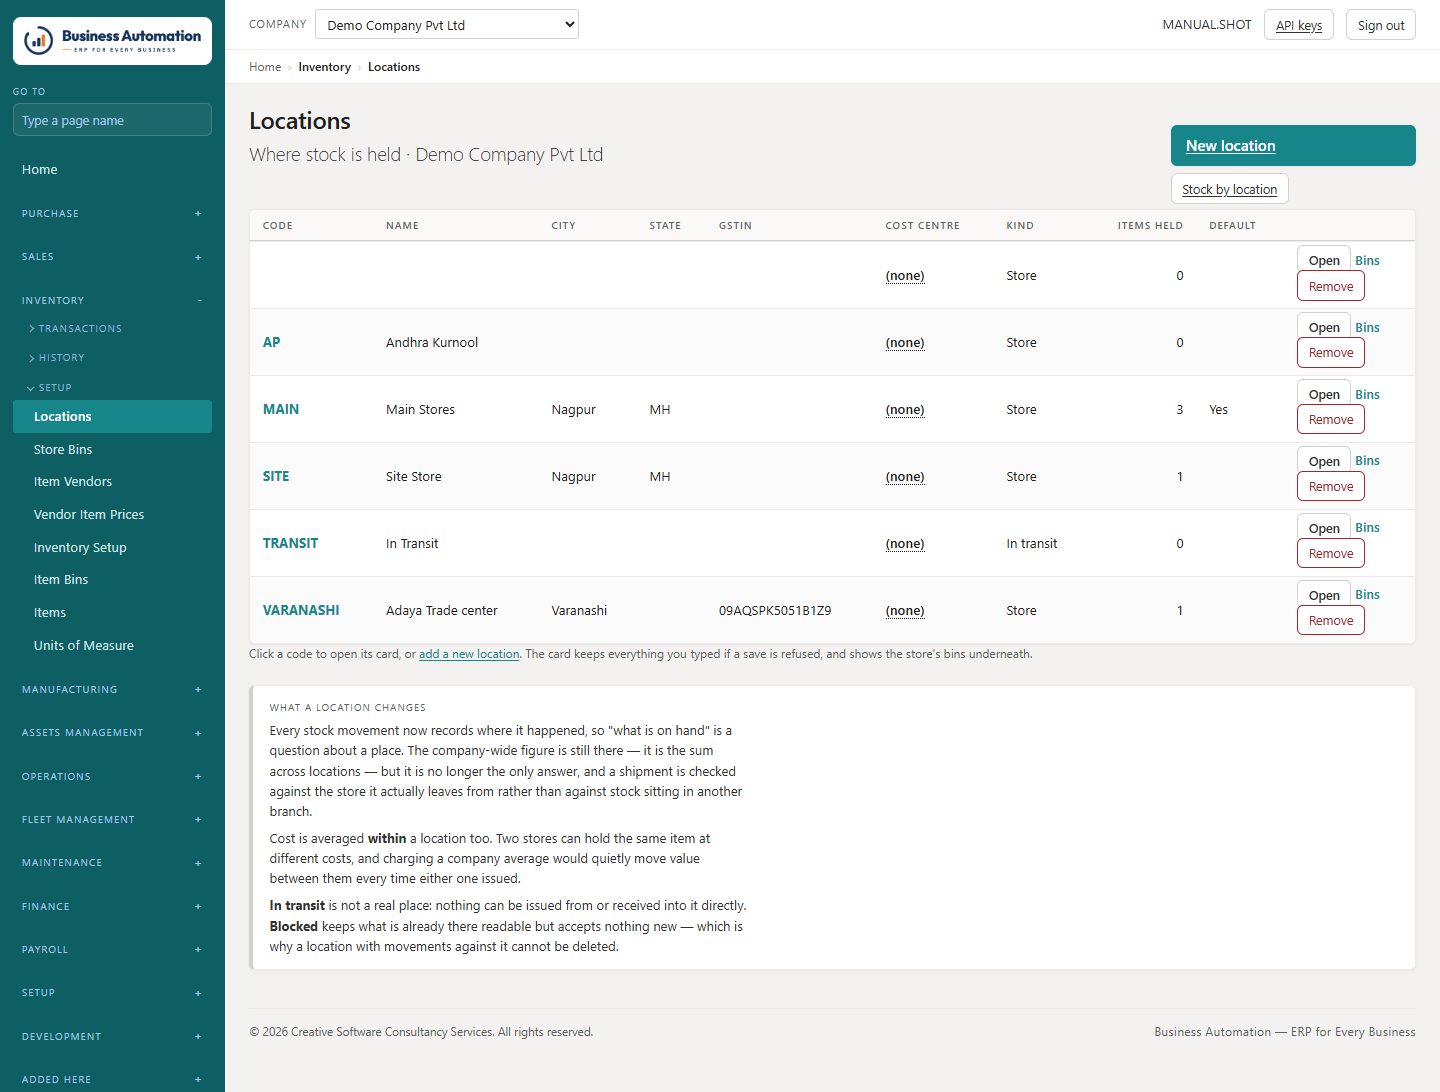This screenshot has height=1092, width=1440.
Task: Go to Units of Measure page
Action: click(84, 646)
